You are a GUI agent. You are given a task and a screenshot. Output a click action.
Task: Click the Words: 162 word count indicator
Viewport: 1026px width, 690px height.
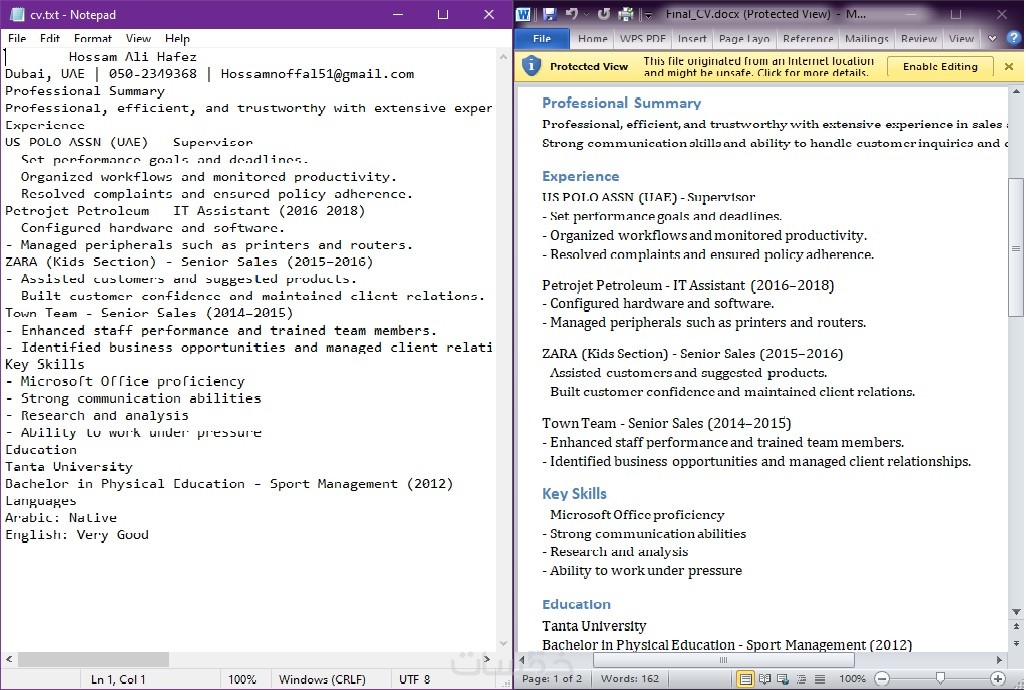pos(629,679)
